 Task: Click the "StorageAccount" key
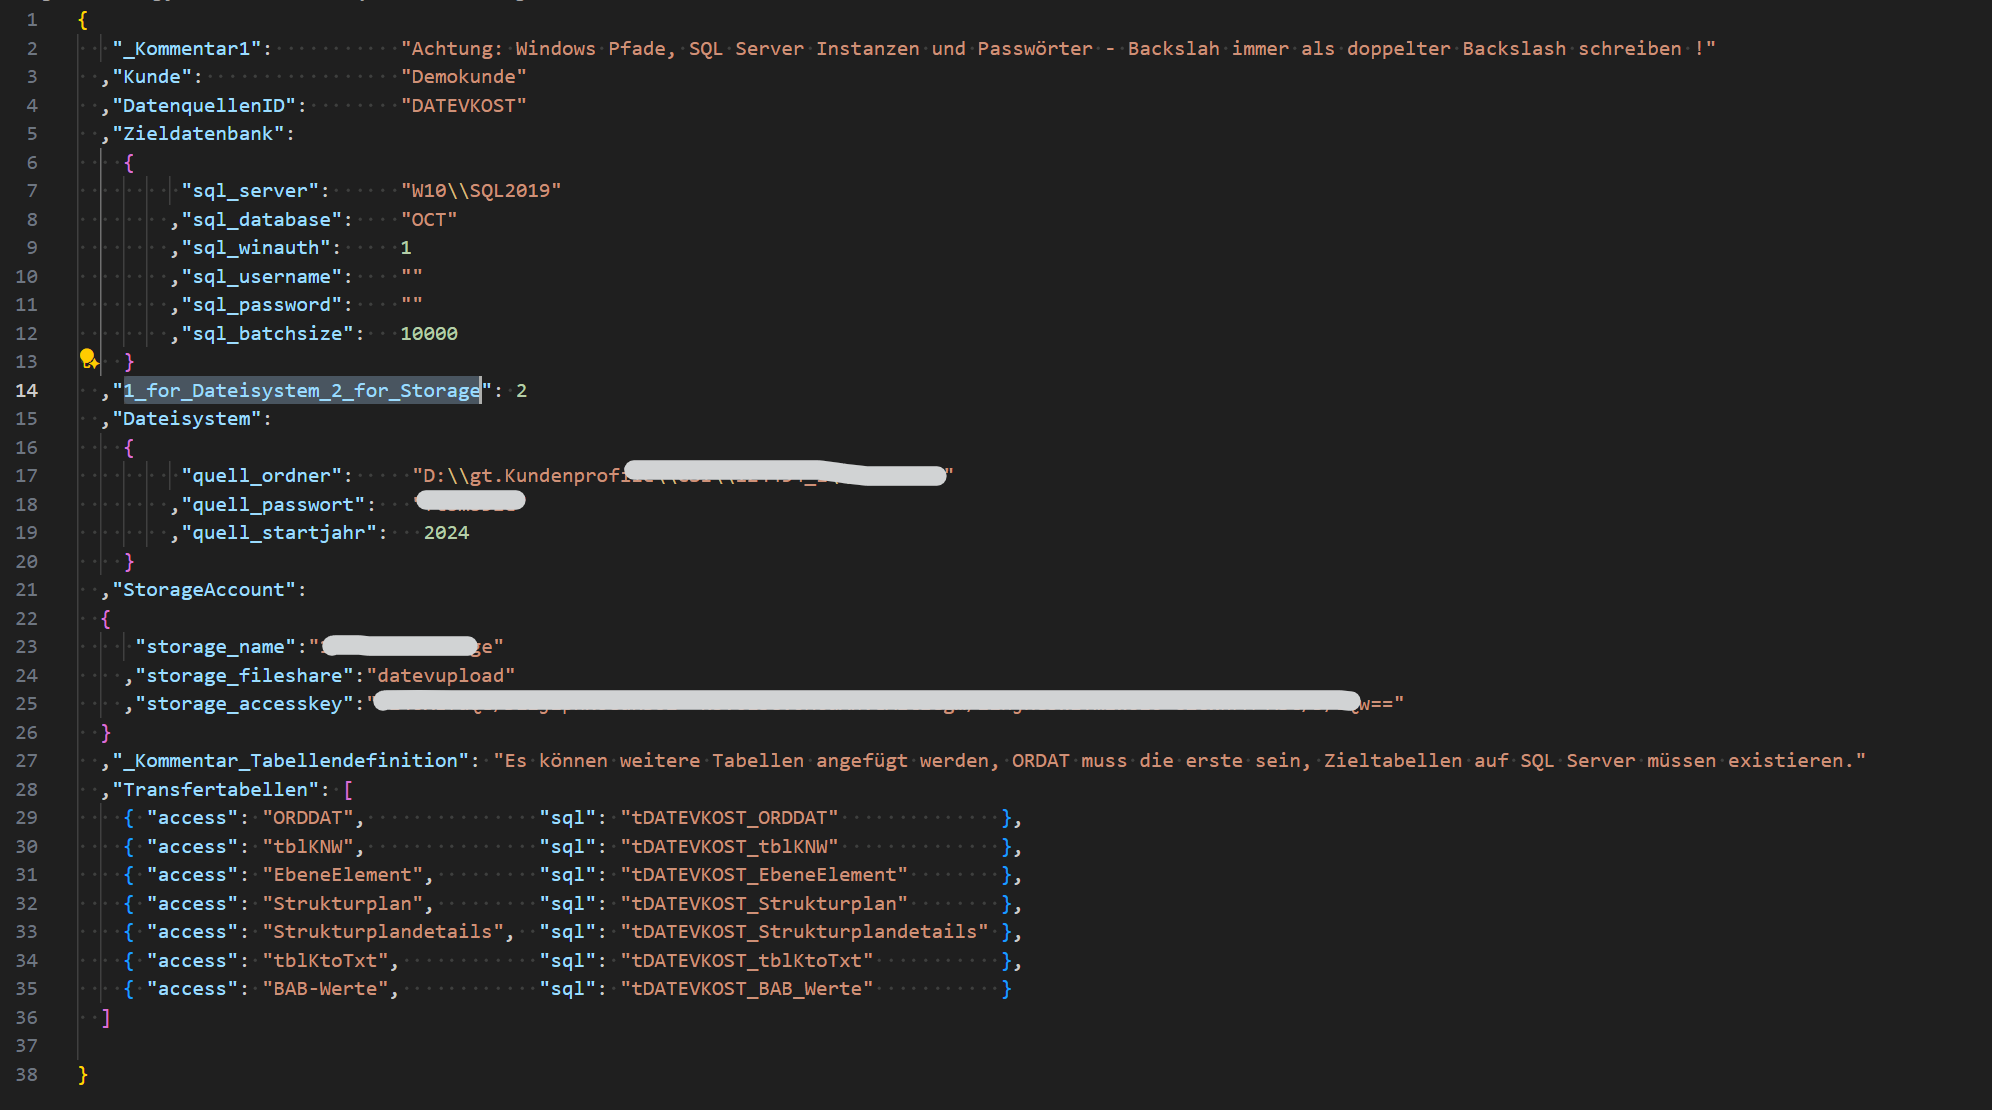pos(209,590)
